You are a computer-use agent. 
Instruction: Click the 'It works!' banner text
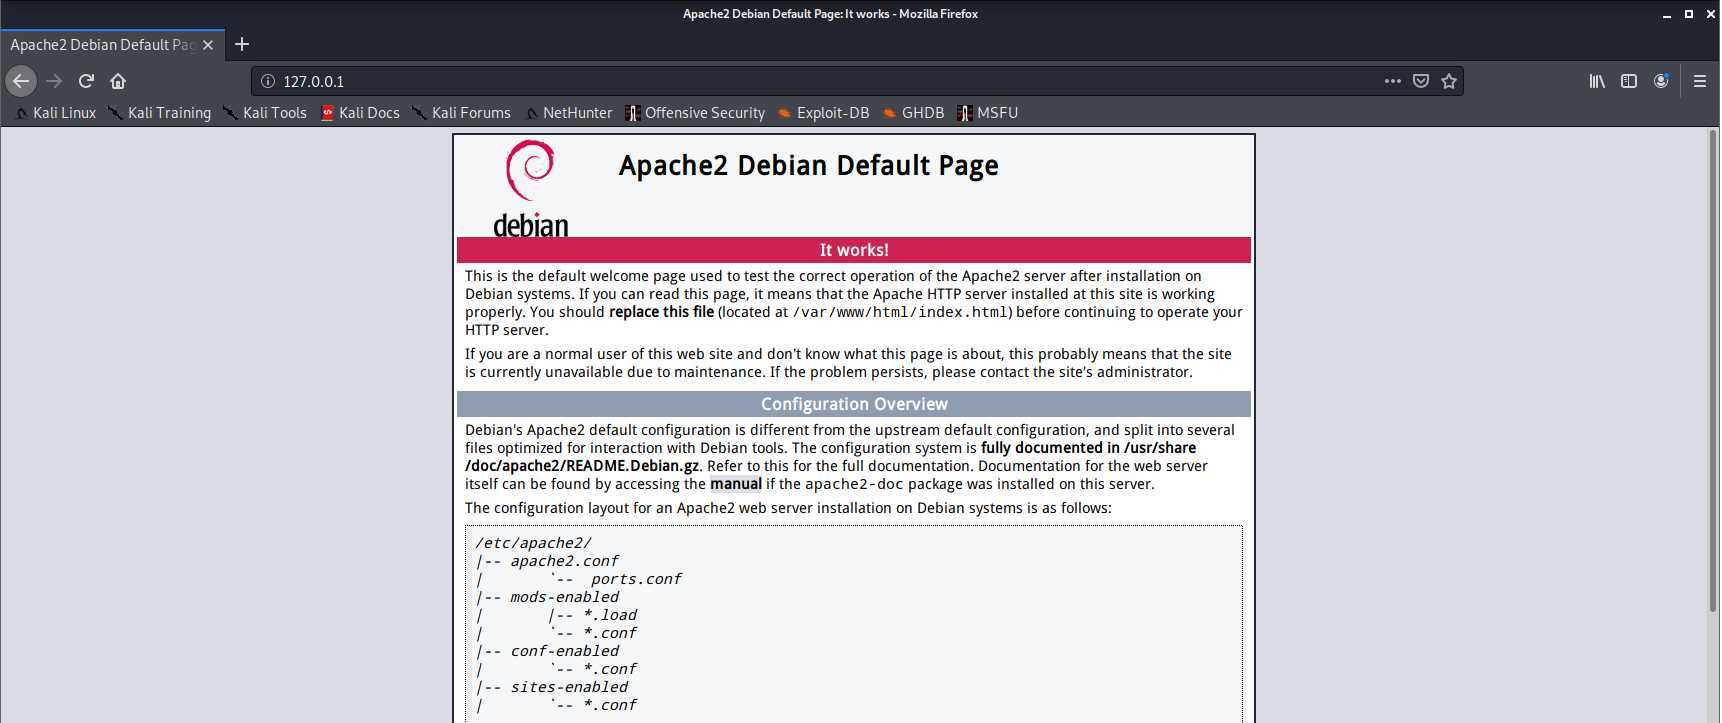(x=854, y=250)
